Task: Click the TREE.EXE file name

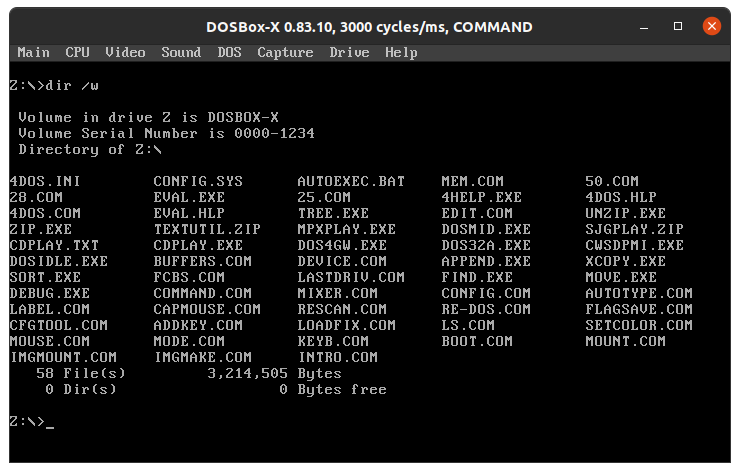Action: (x=333, y=213)
